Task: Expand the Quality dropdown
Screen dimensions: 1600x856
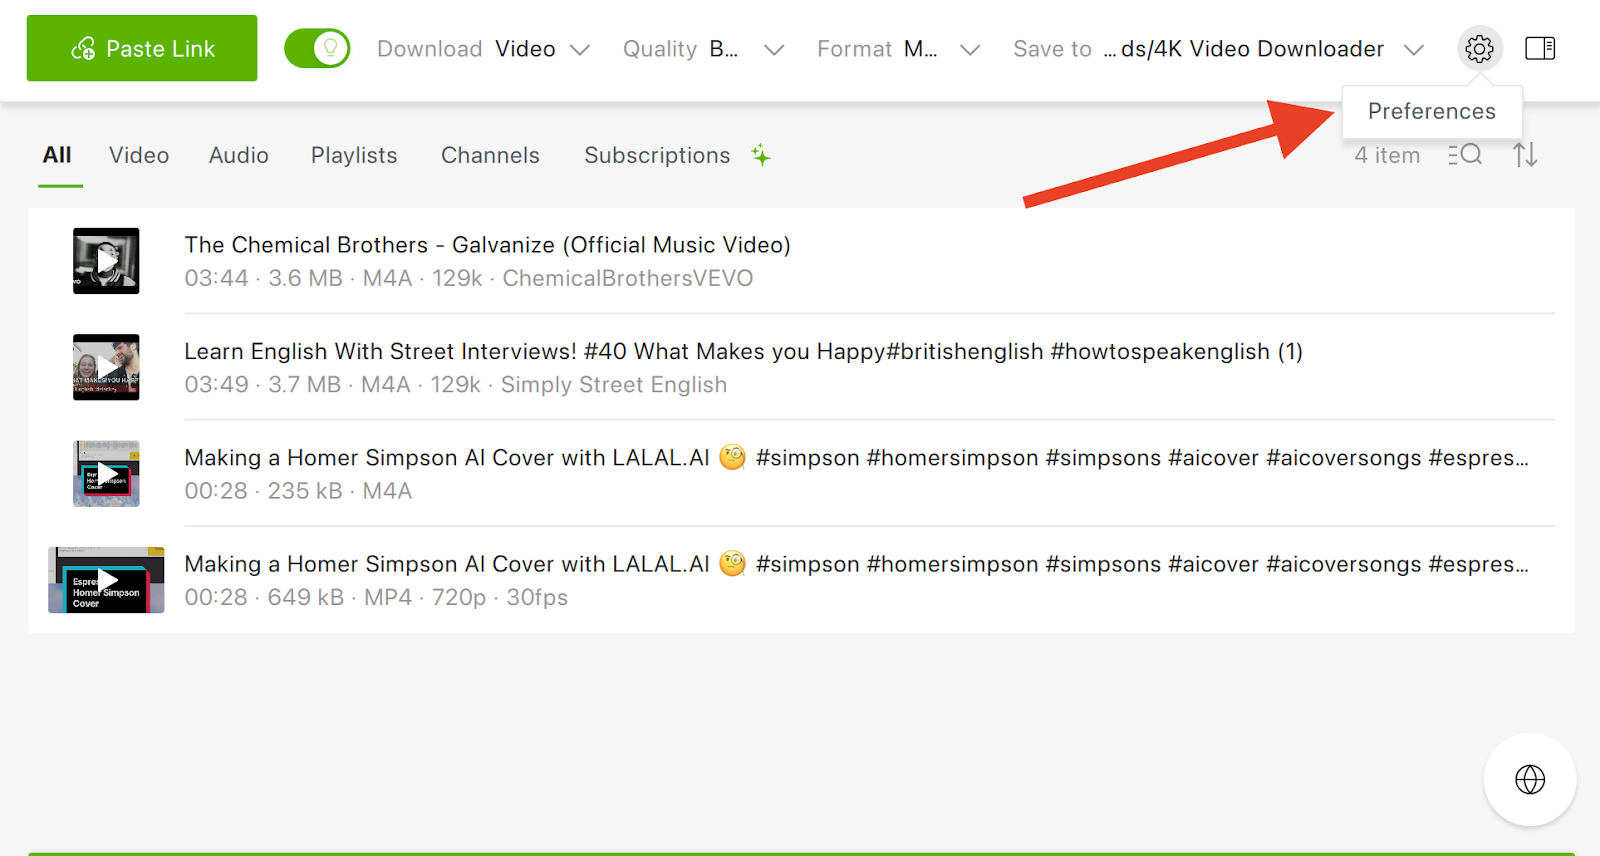Action: (703, 49)
